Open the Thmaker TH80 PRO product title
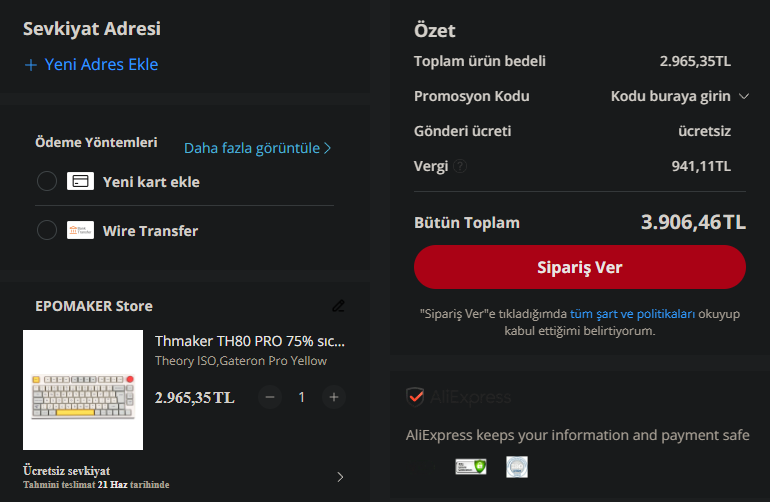The width and height of the screenshot is (770, 502). [250, 340]
